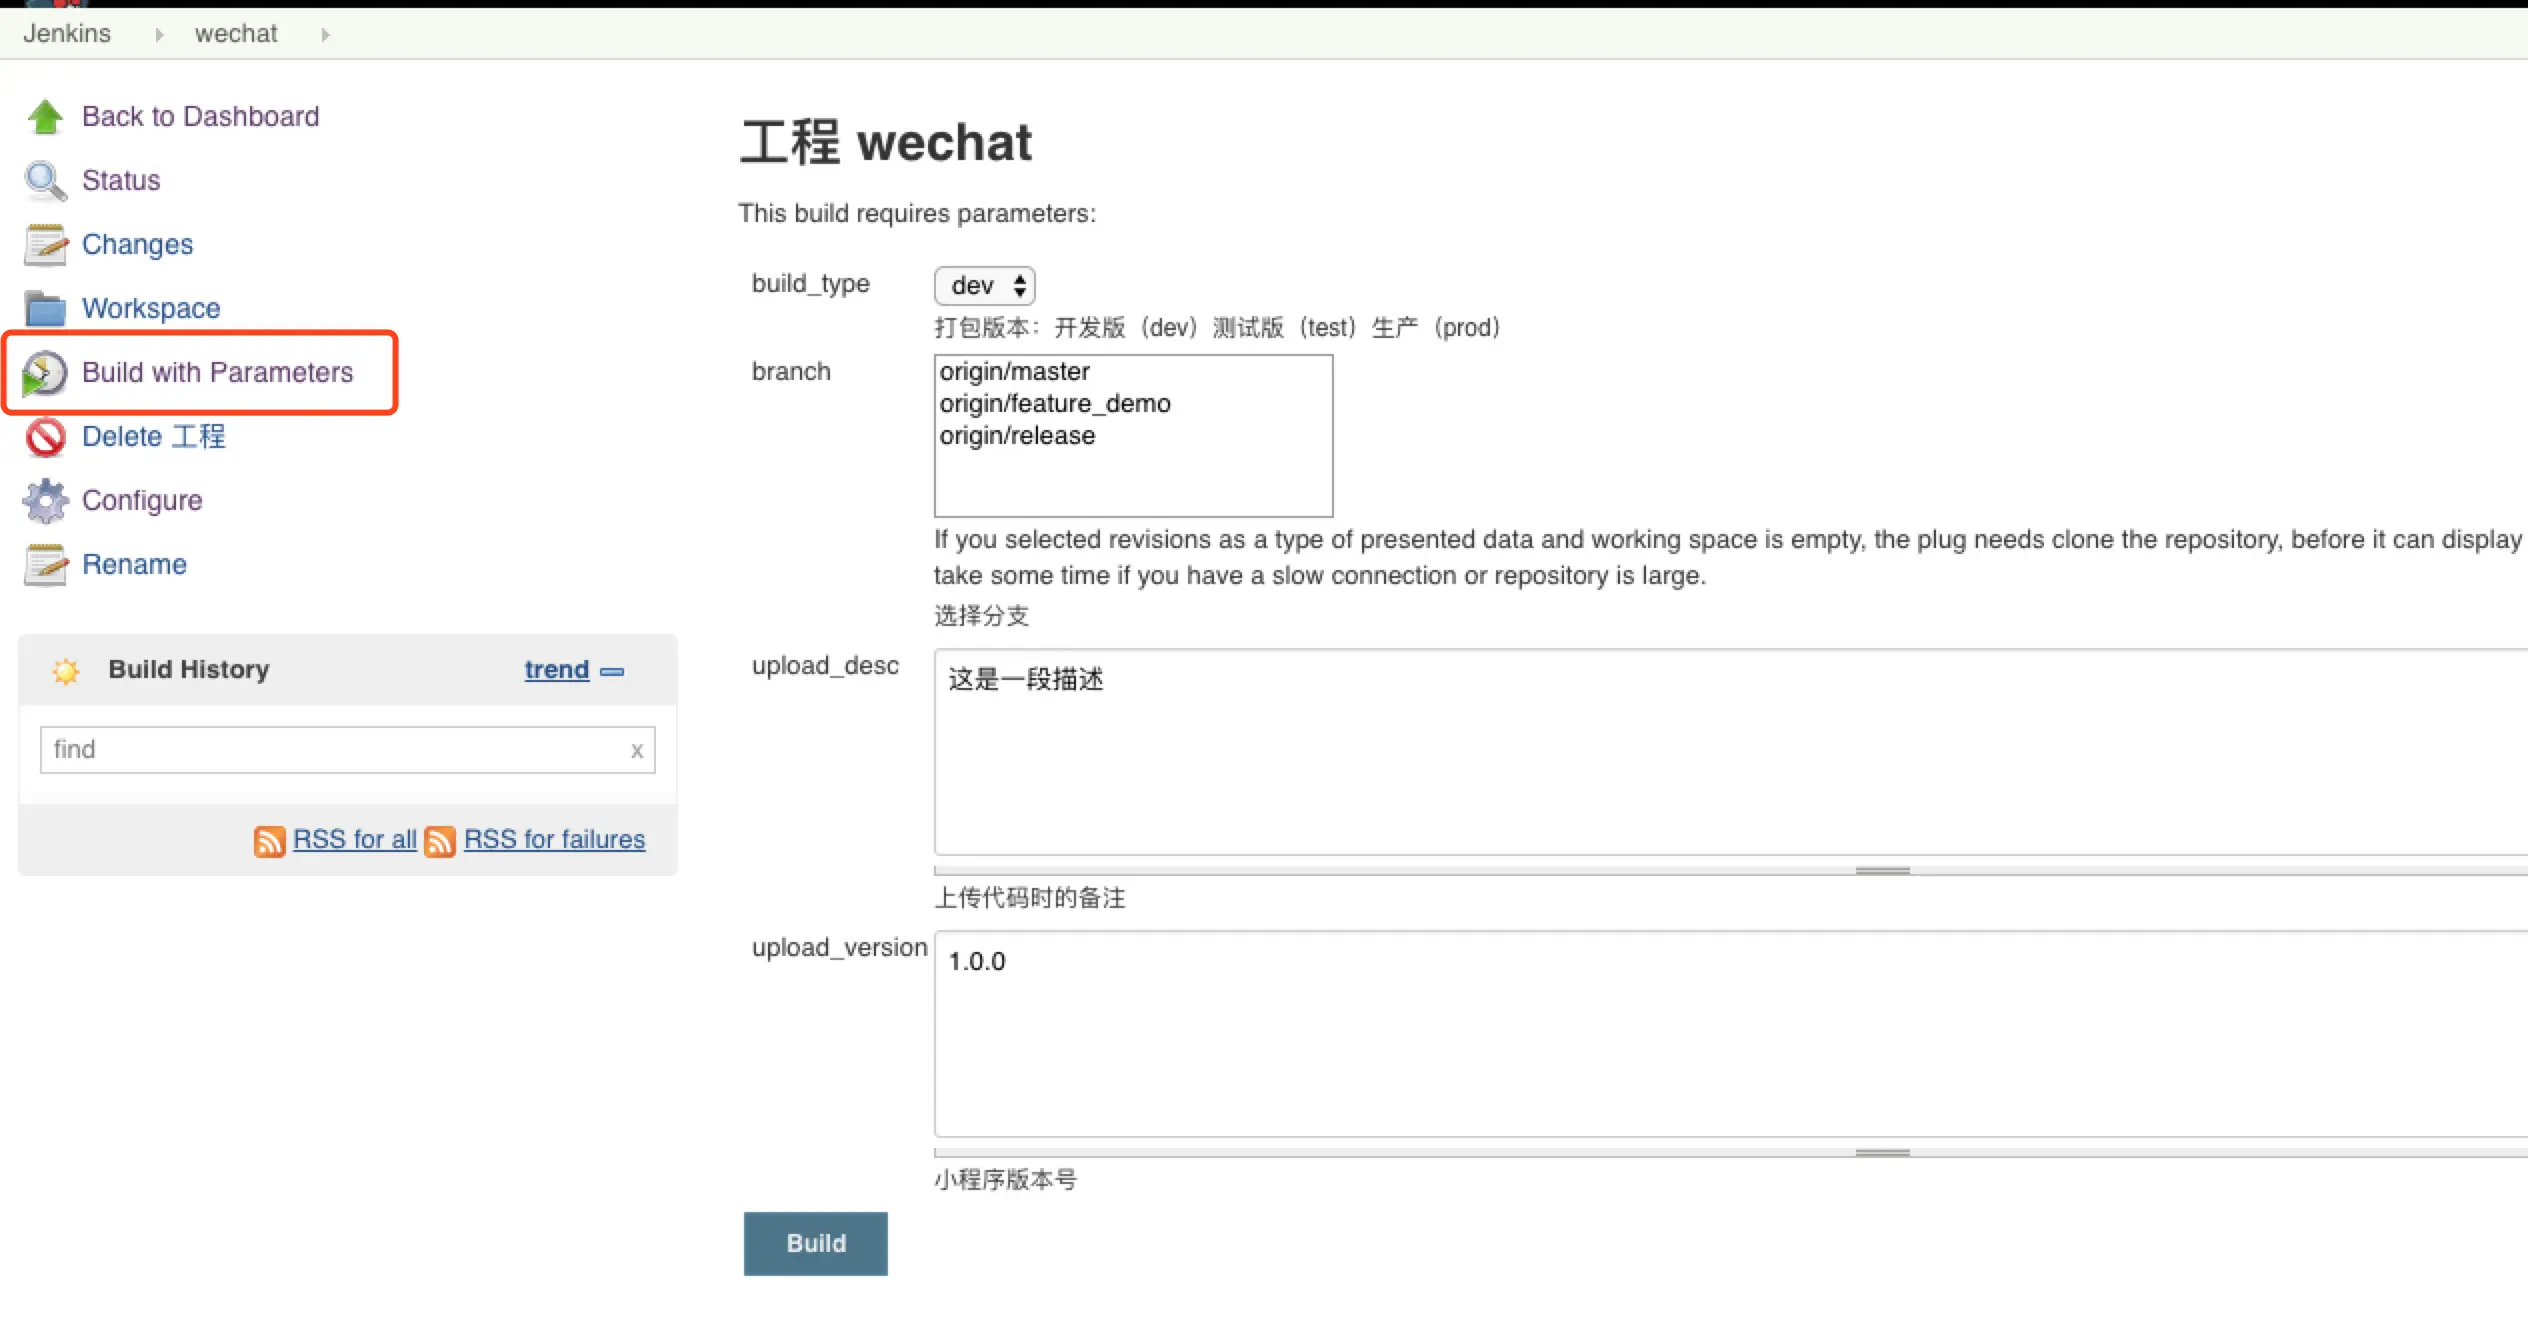The image size is (2528, 1326).
Task: Select origin/feature_demo branch option
Action: click(1054, 404)
